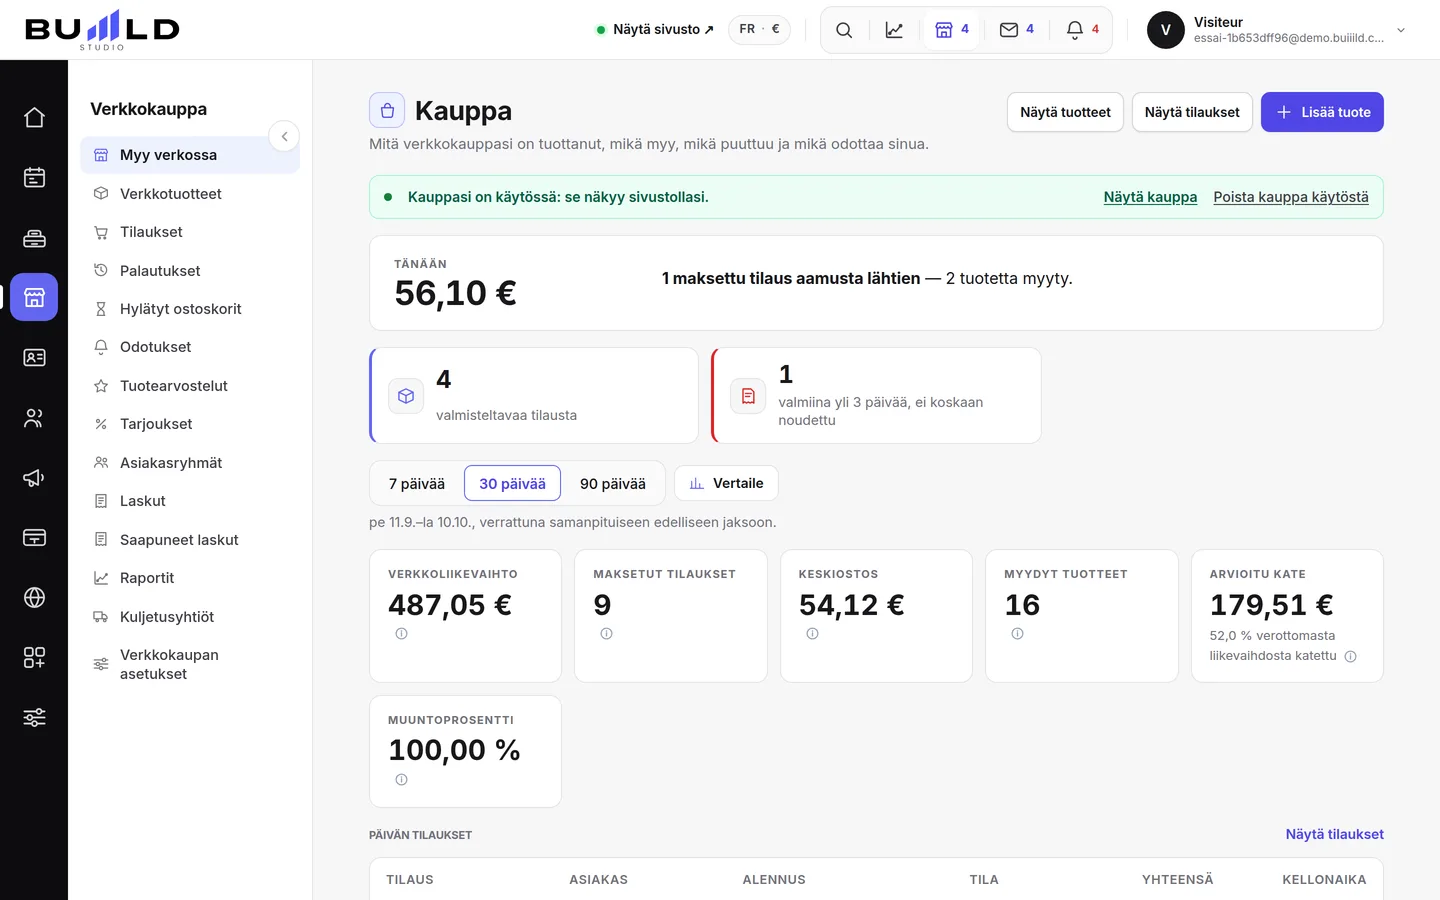
Task: Collapse the Verkkokauppa sidebar with chevron
Action: 284,136
